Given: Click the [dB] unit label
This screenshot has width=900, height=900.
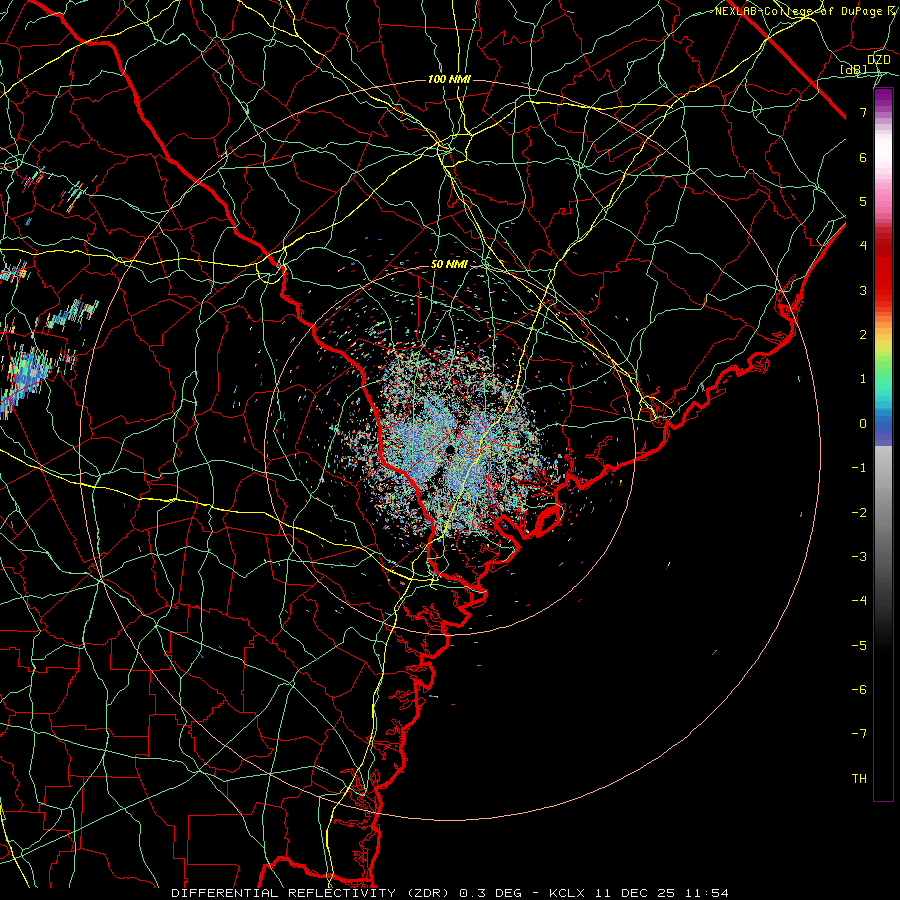Looking at the screenshot, I should click(x=854, y=70).
